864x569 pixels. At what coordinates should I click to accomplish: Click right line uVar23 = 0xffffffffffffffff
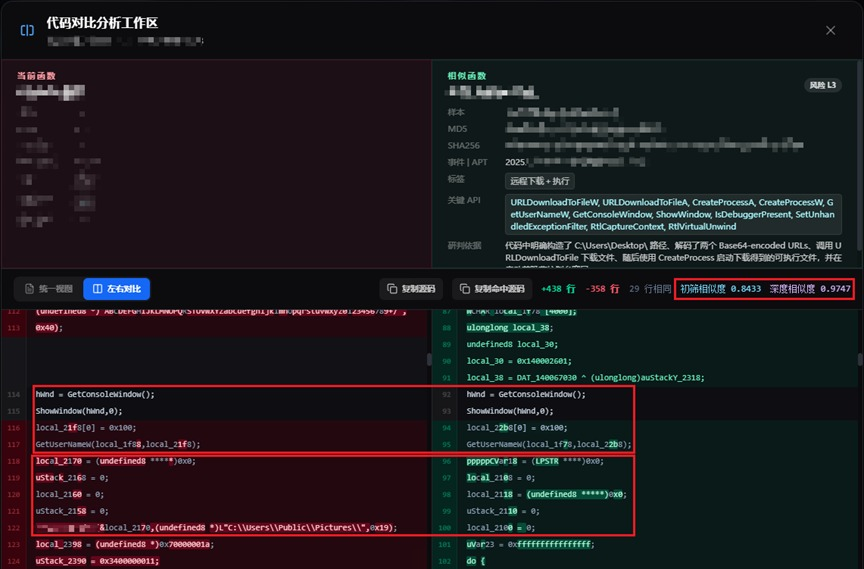click(531, 544)
